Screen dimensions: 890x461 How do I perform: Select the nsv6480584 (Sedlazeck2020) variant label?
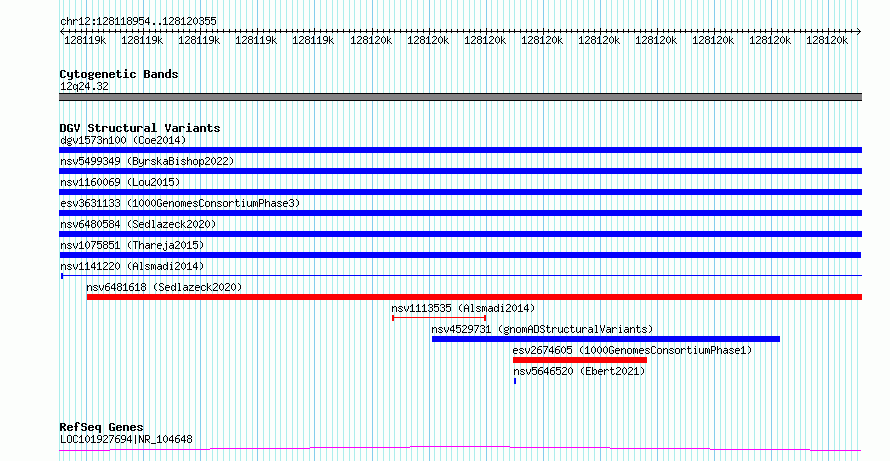(x=138, y=224)
